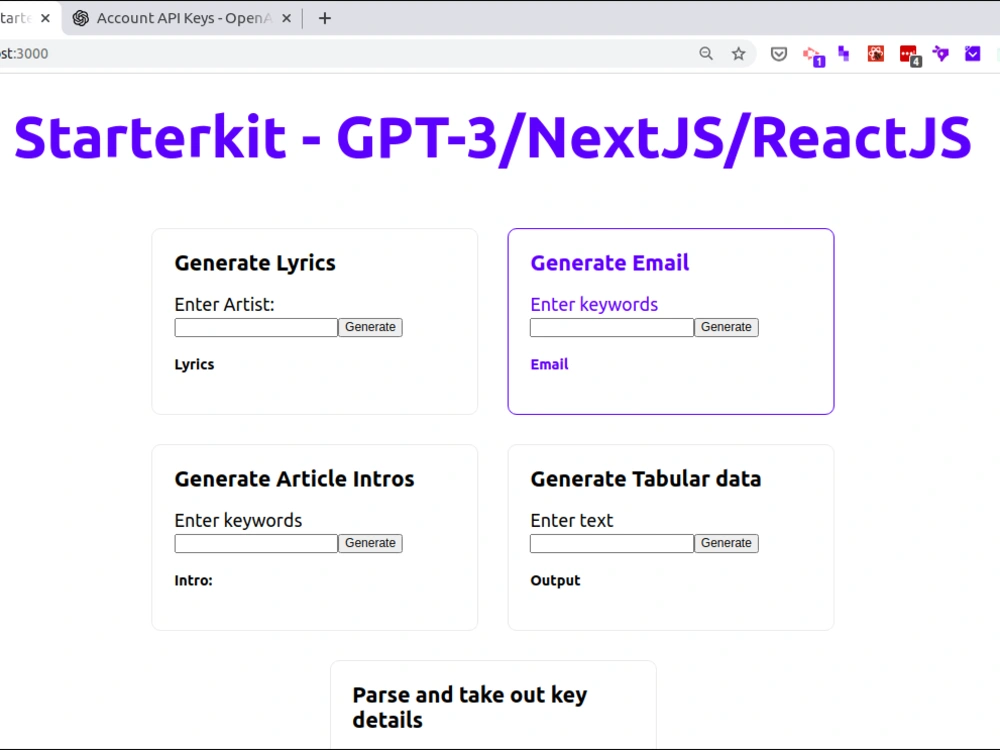Viewport: 1000px width, 750px height.
Task: Open the extension icon showing badge 1
Action: pos(811,53)
